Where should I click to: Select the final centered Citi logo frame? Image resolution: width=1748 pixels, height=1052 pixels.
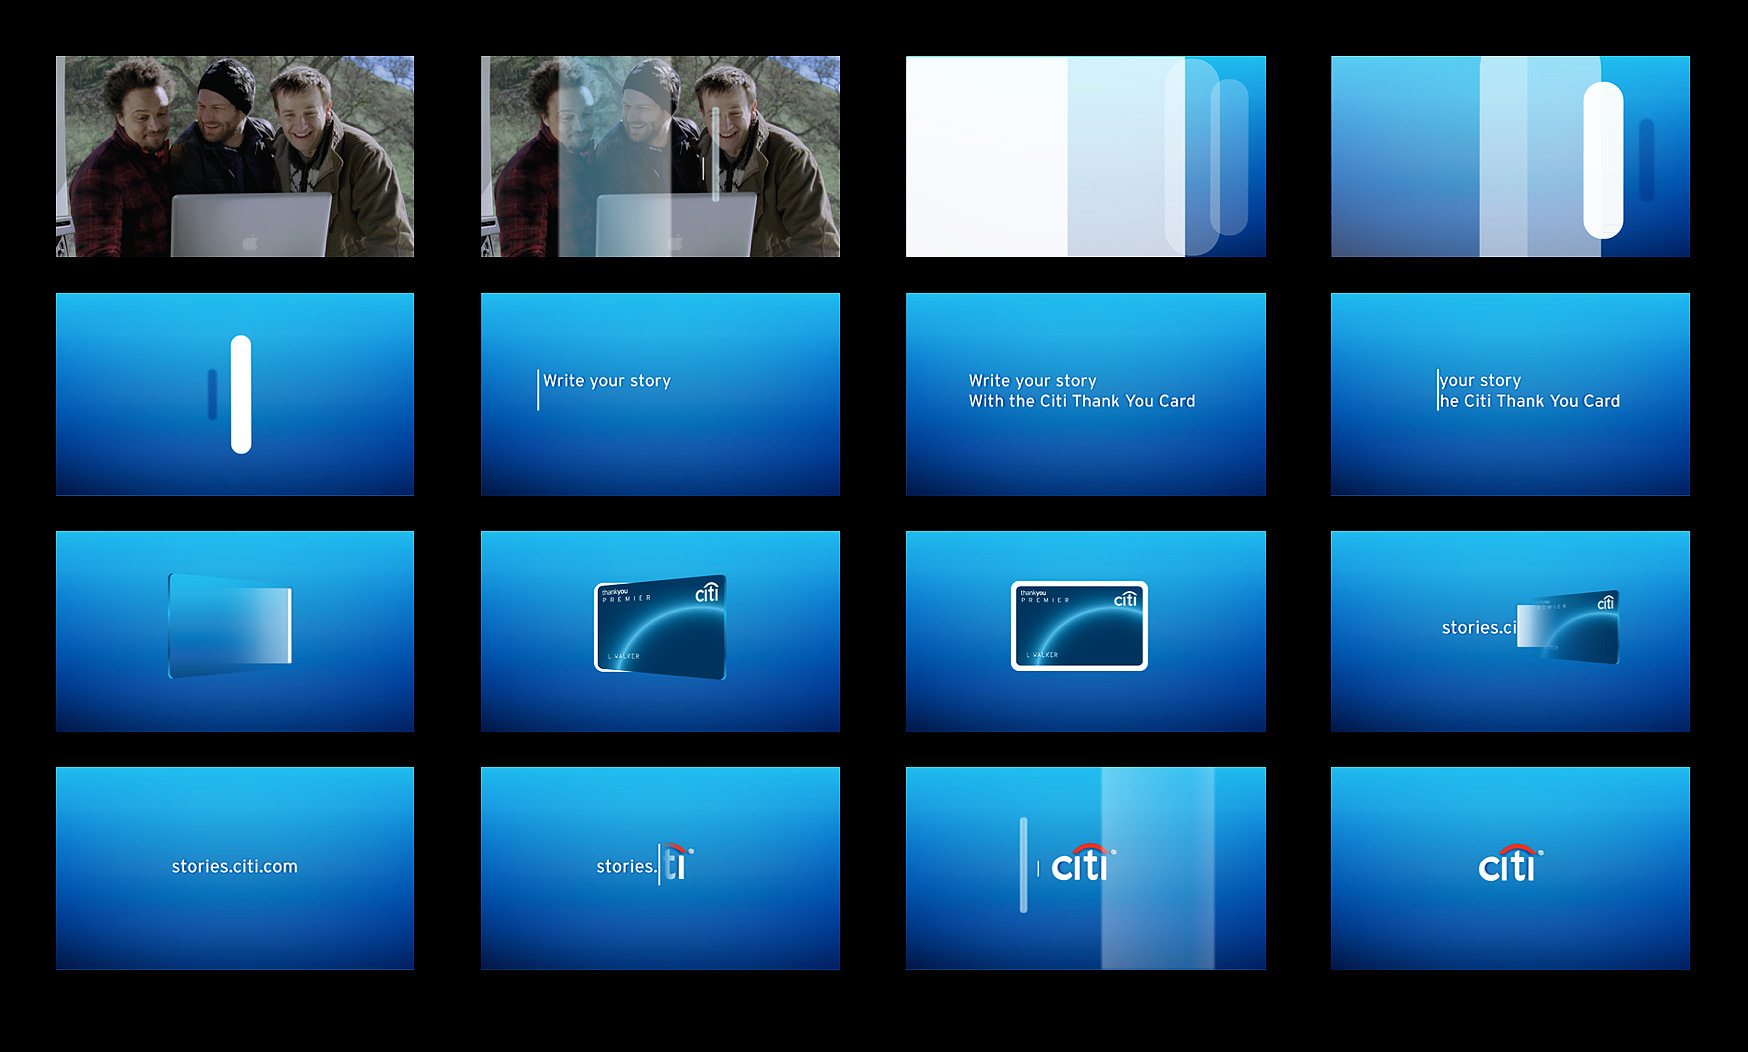(1510, 868)
